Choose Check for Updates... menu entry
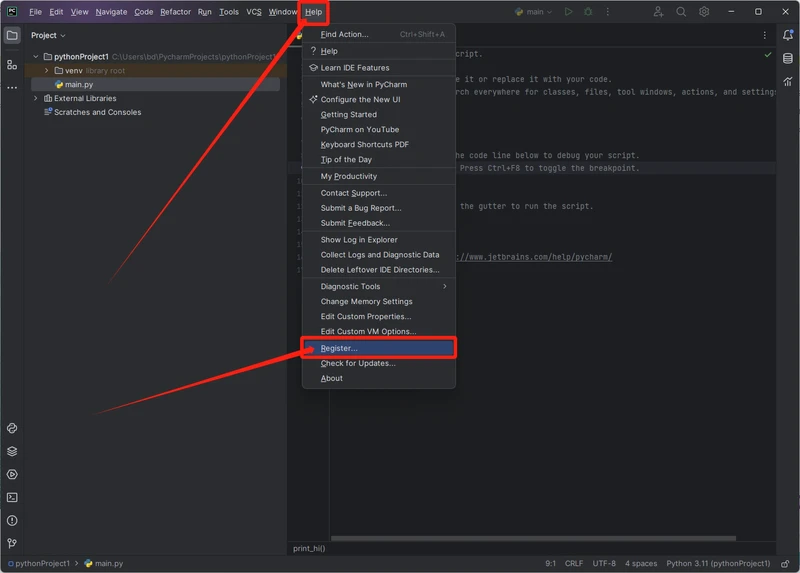800x573 pixels. (357, 363)
